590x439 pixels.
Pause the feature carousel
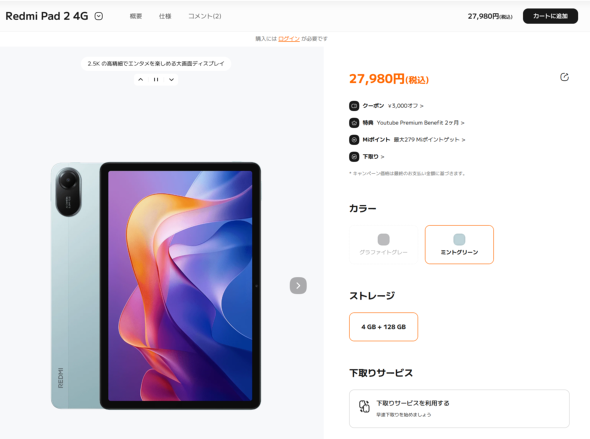156,80
